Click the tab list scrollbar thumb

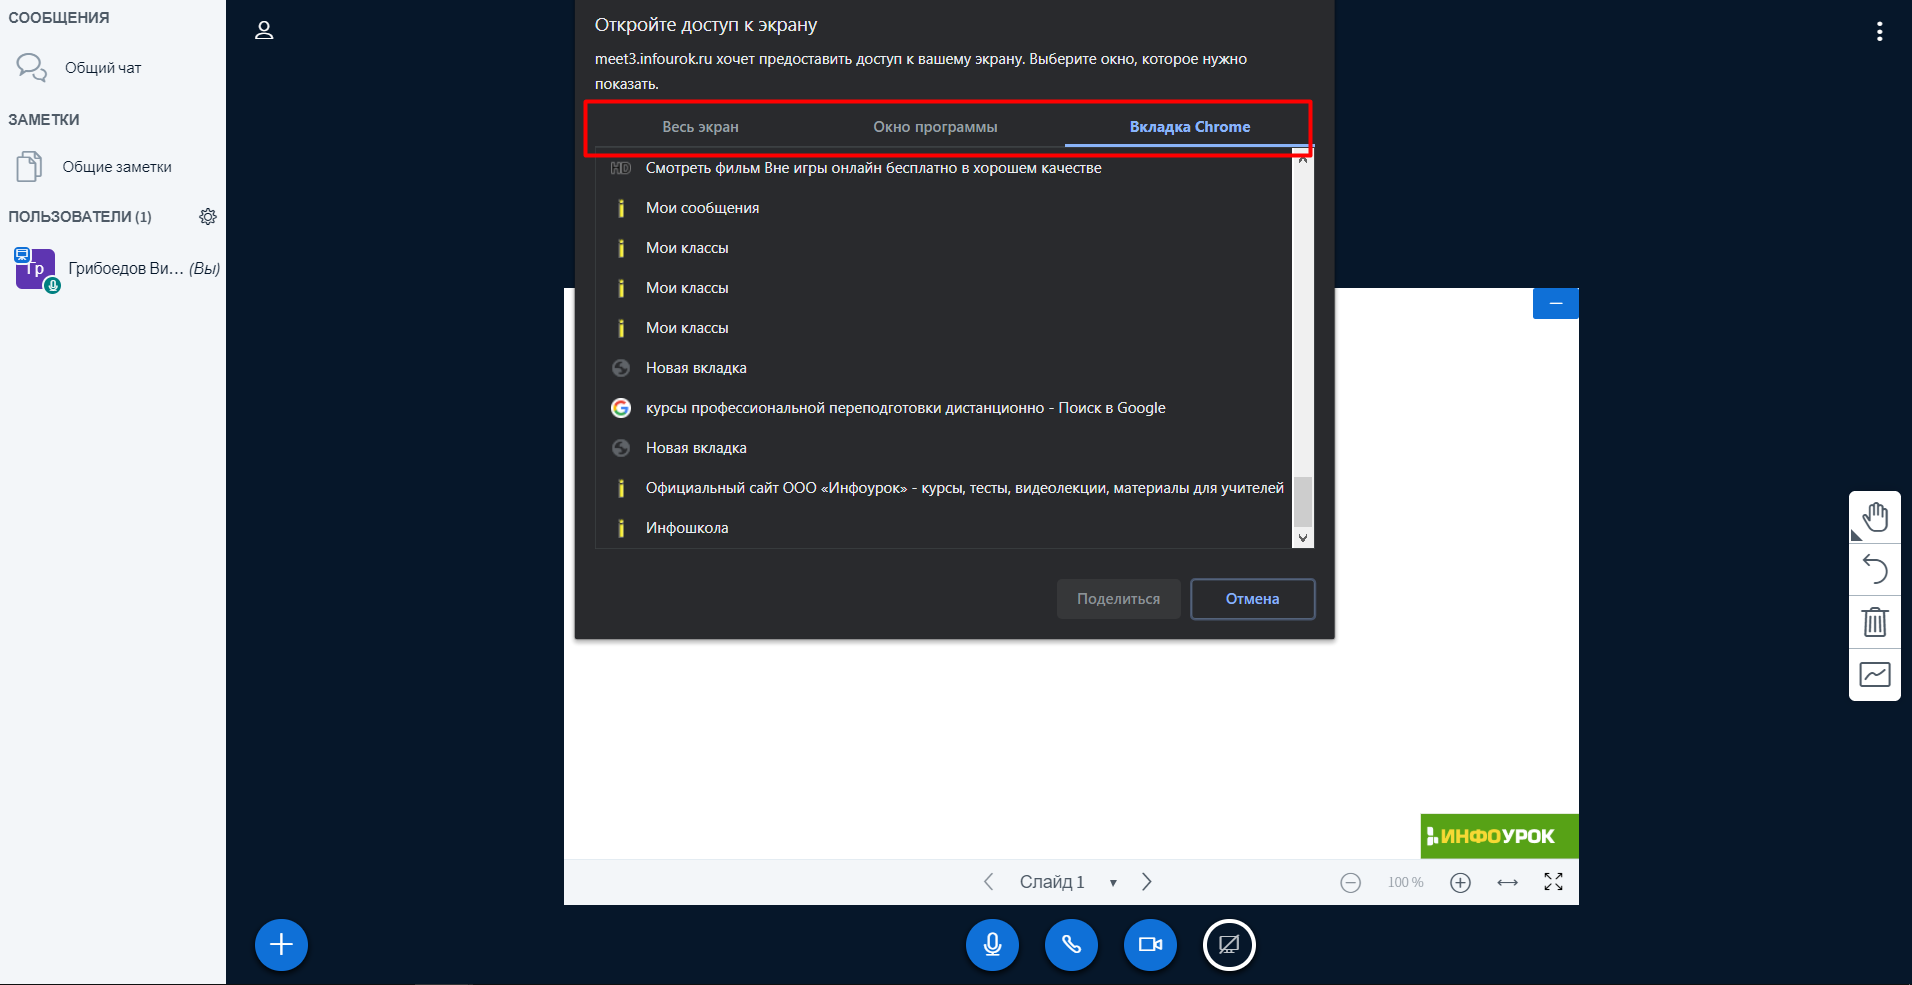tap(1303, 501)
